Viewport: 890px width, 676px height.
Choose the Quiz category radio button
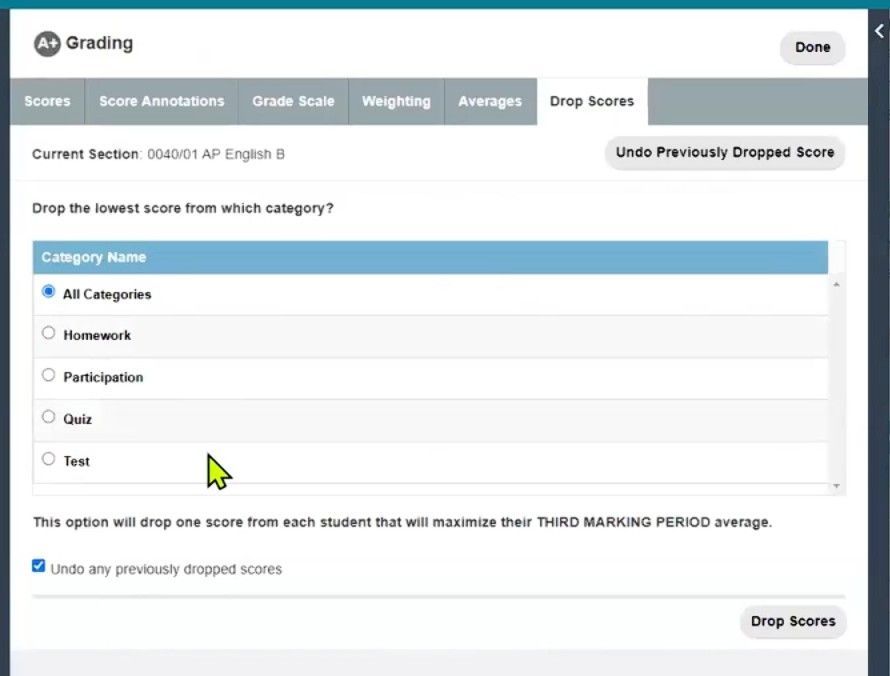coord(48,416)
